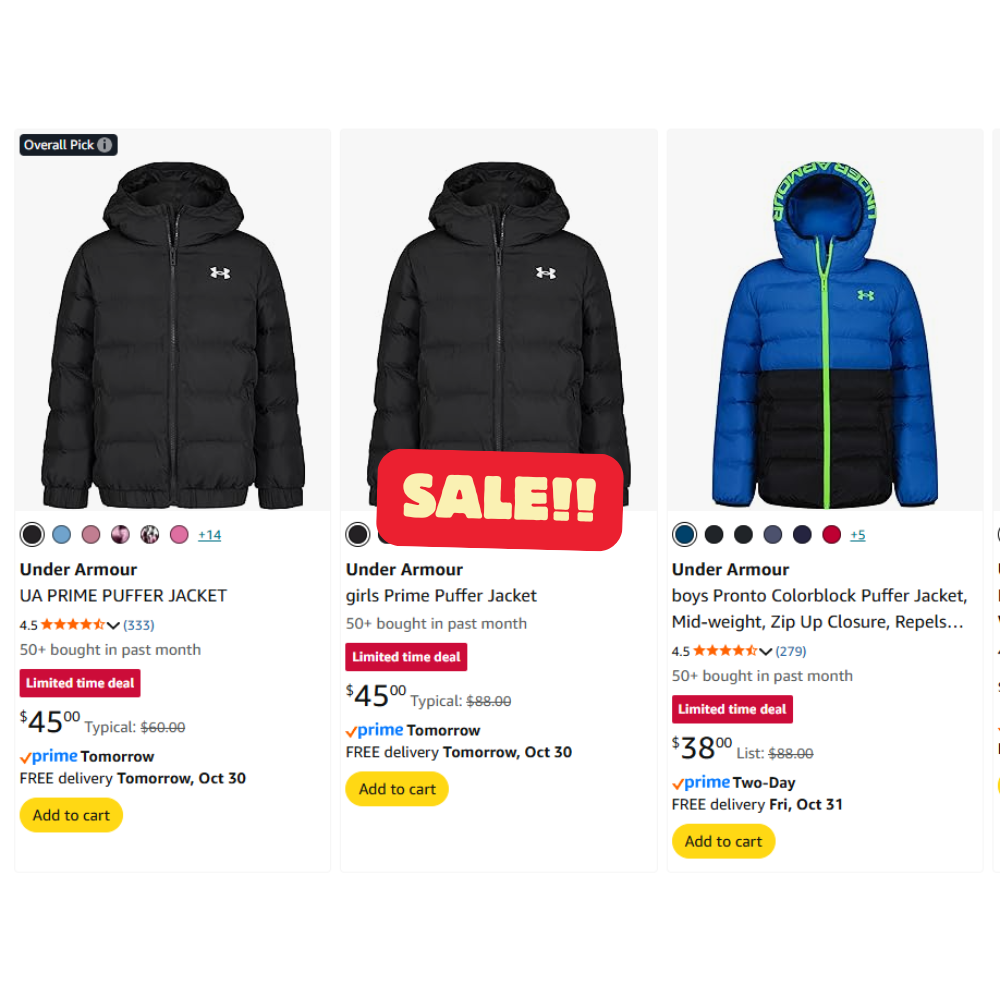Open the girls Prime Puffer Jacket title link
The height and width of the screenshot is (1000, 1000).
[x=441, y=596]
